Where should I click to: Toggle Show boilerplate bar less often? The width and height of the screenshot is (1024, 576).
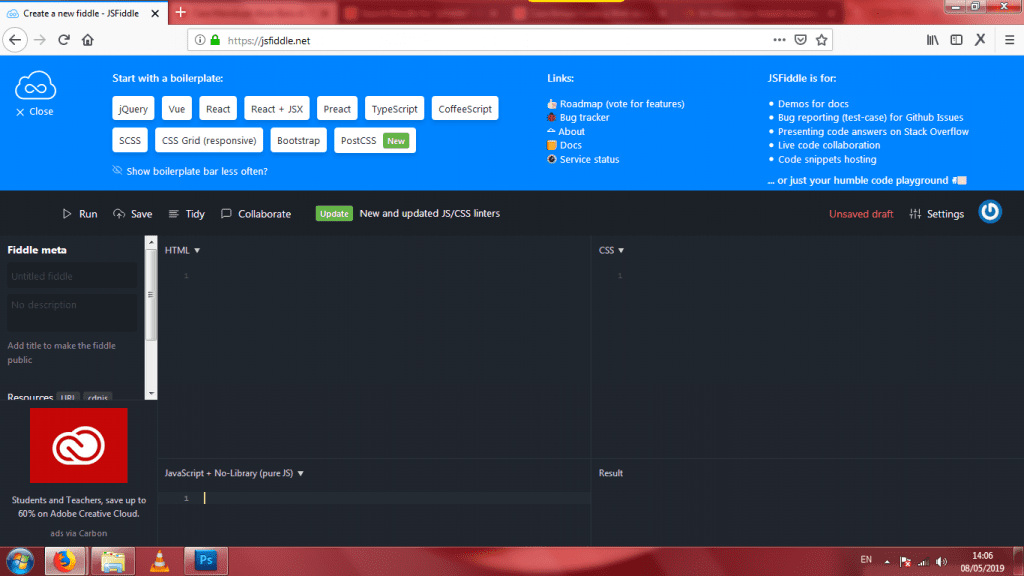pyautogui.click(x=190, y=171)
